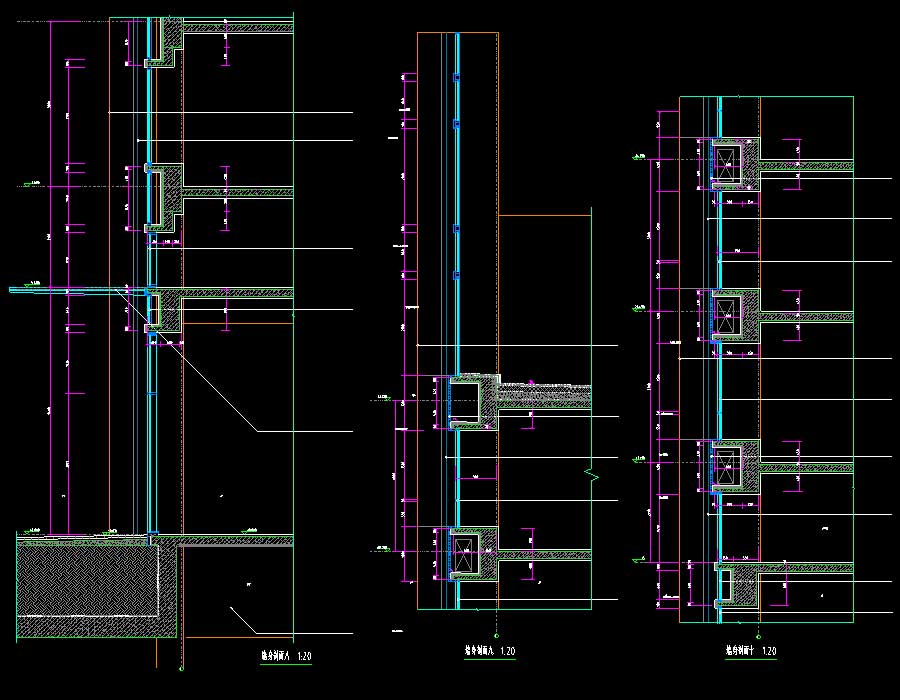Select the axis circle marker below 墙身剖面十 section
The image size is (900, 700).
point(758,636)
